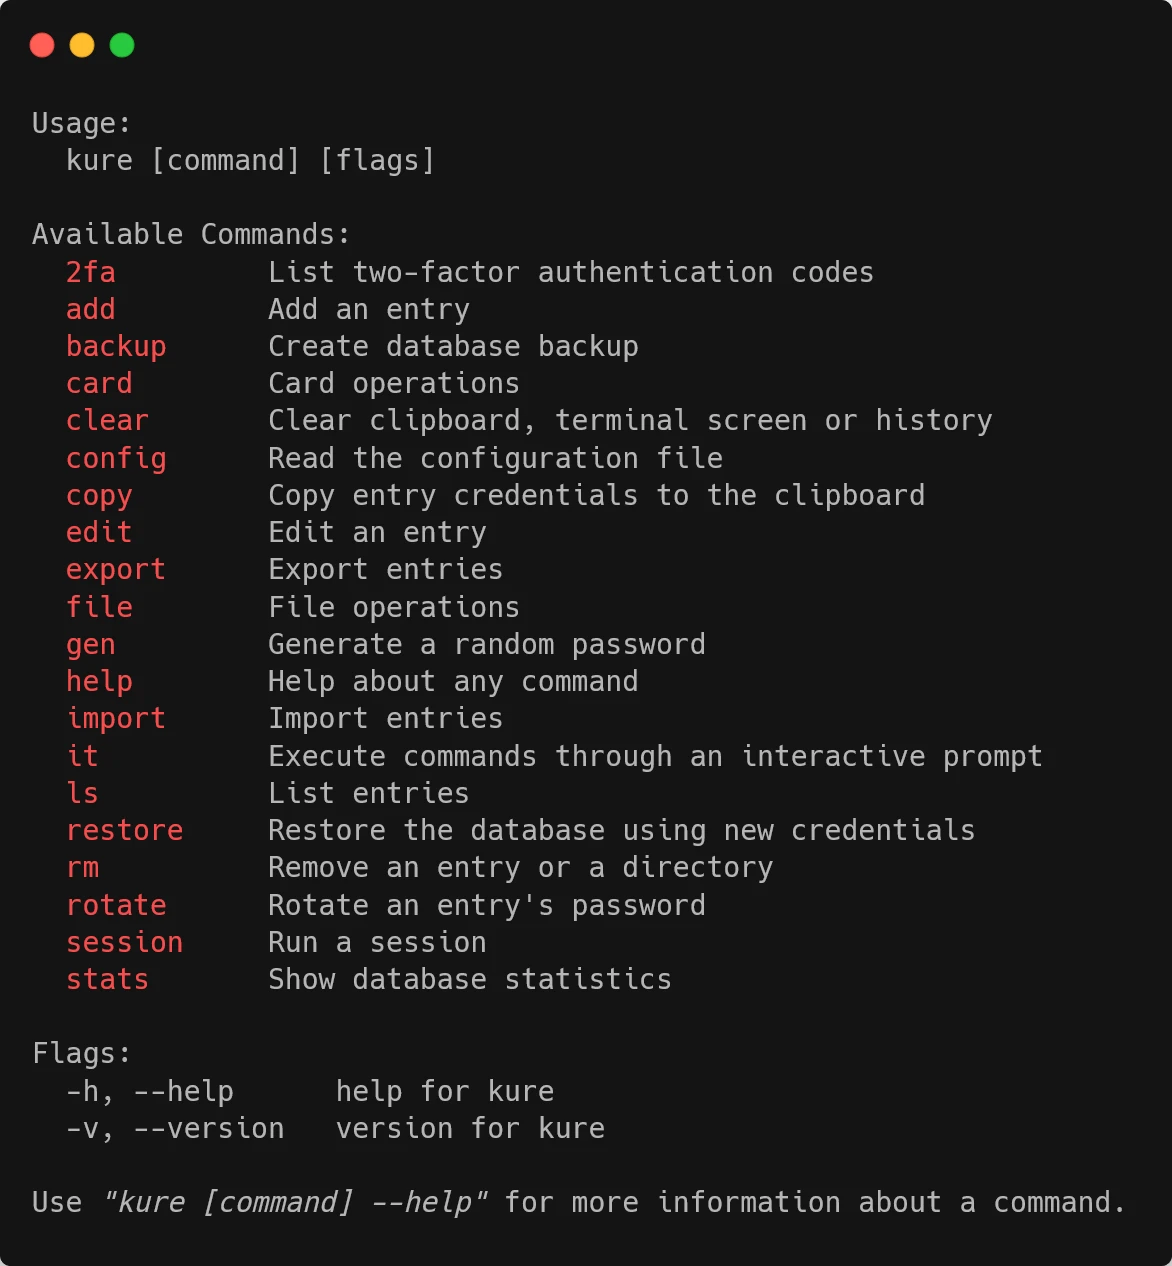Click the 'restore' command text
1172x1266 pixels.
[125, 830]
